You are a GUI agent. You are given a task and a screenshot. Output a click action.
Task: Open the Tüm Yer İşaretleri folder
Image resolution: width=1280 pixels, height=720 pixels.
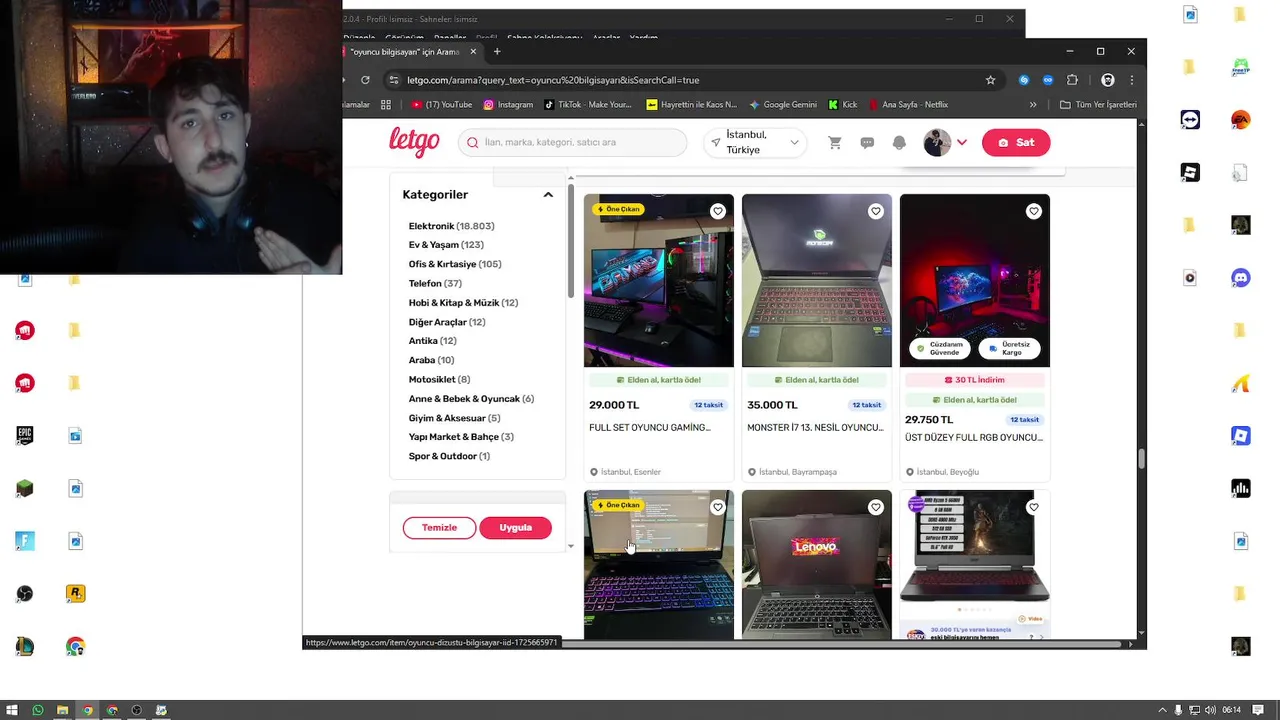click(1098, 104)
